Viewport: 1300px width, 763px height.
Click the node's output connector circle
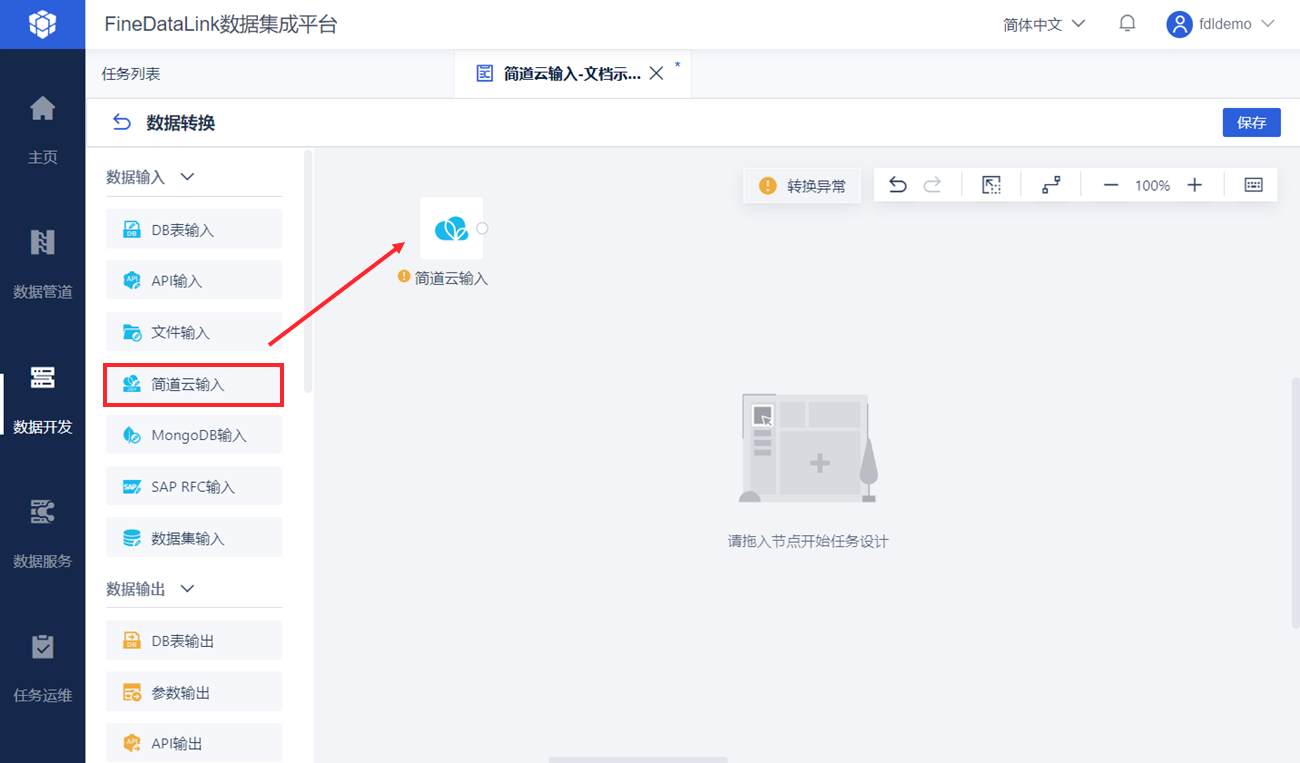pyautogui.click(x=482, y=228)
